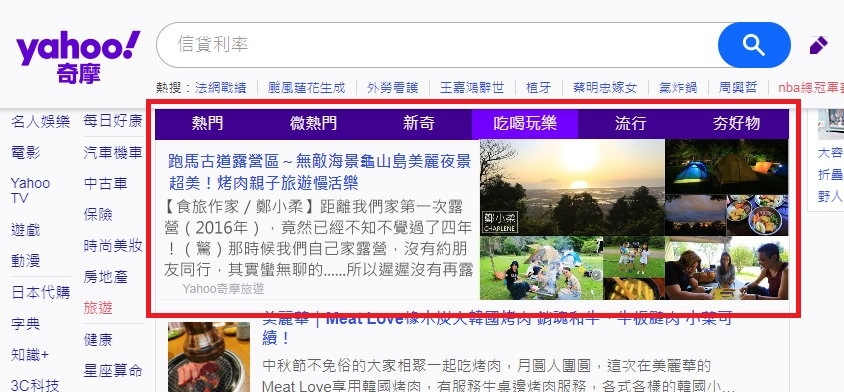Screen dimensions: 844x392
Task: Open 知識+ in the sidebar
Action: click(30, 355)
